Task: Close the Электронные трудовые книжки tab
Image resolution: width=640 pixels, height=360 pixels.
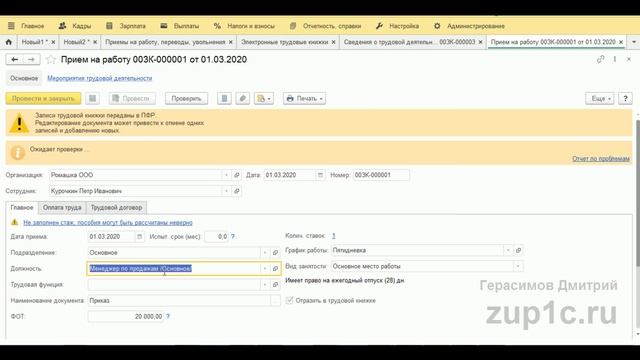Action: pos(333,42)
